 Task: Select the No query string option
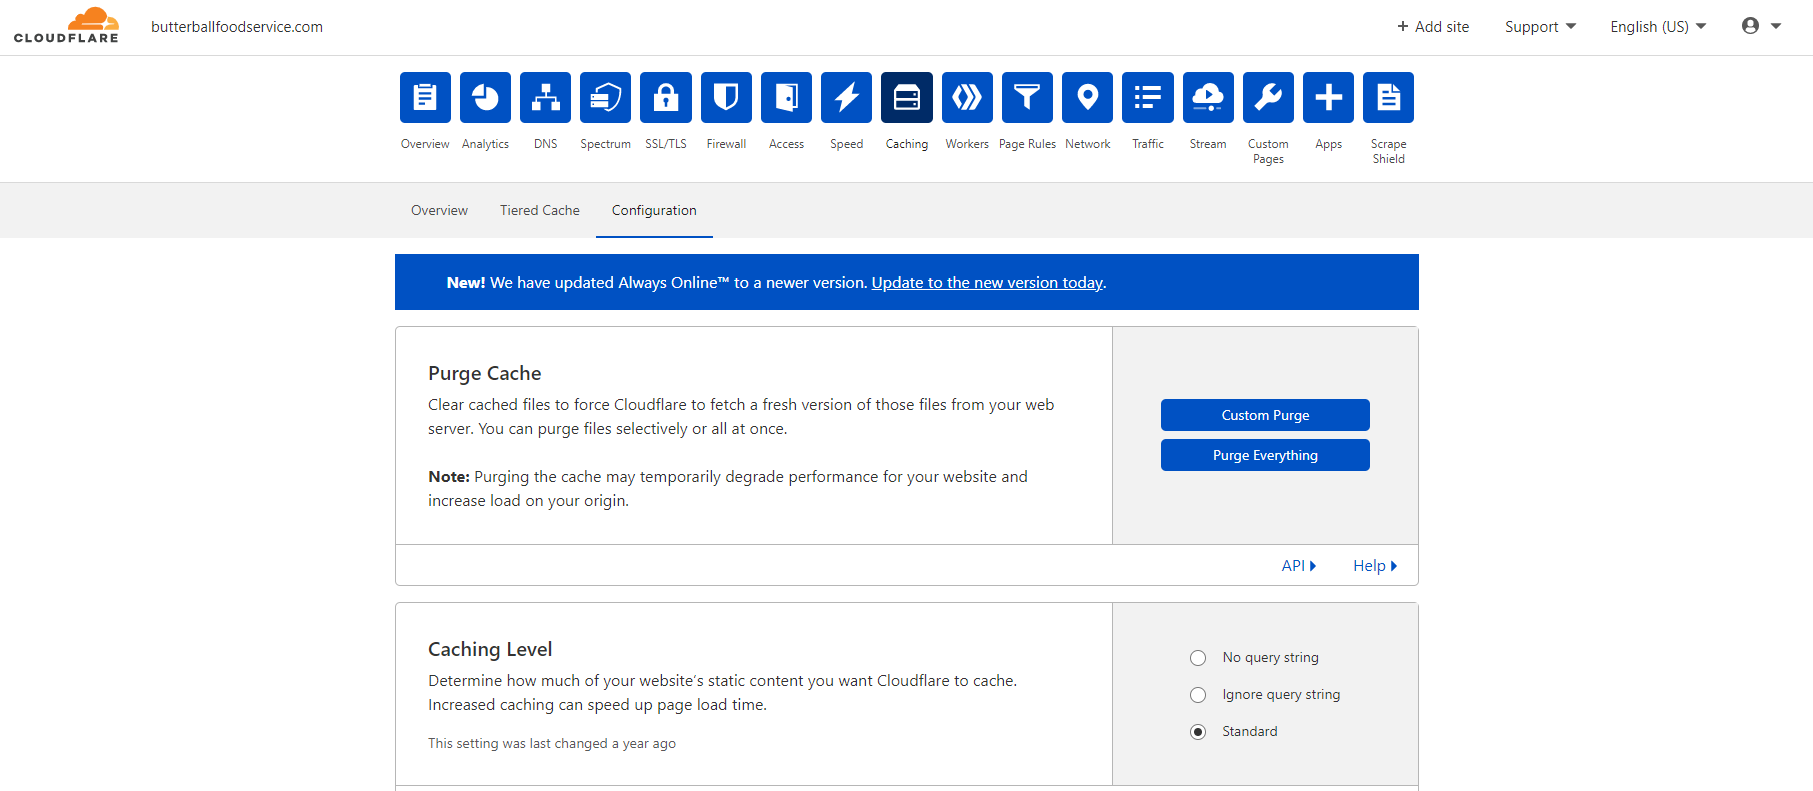tap(1198, 658)
